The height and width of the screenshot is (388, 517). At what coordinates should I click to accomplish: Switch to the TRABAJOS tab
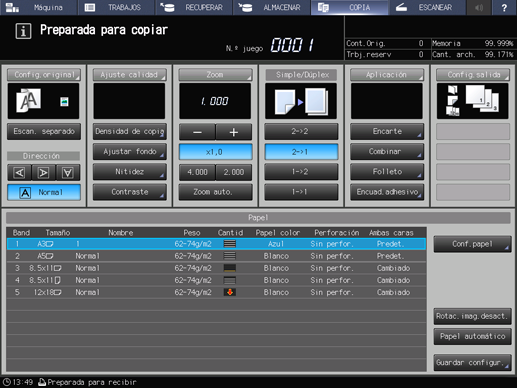[x=116, y=7]
